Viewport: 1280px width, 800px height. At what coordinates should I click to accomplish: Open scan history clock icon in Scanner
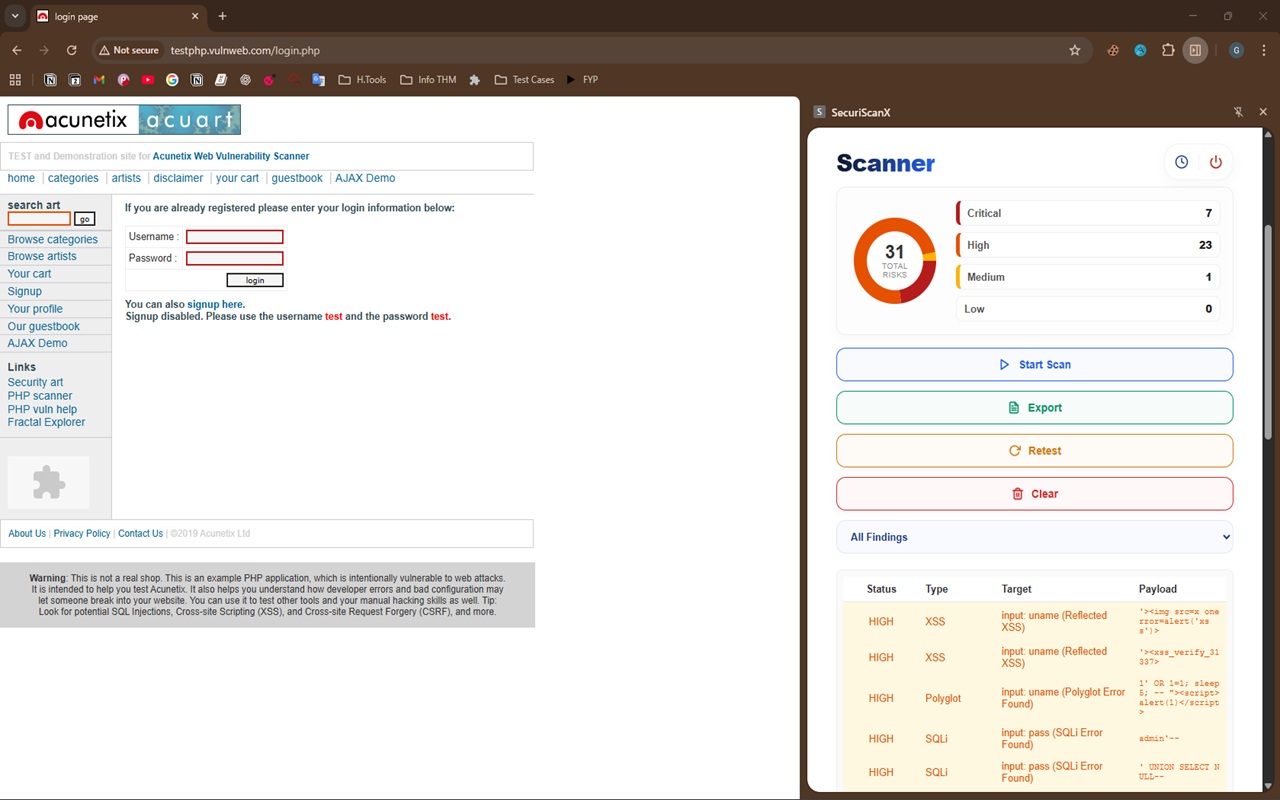(x=1182, y=162)
